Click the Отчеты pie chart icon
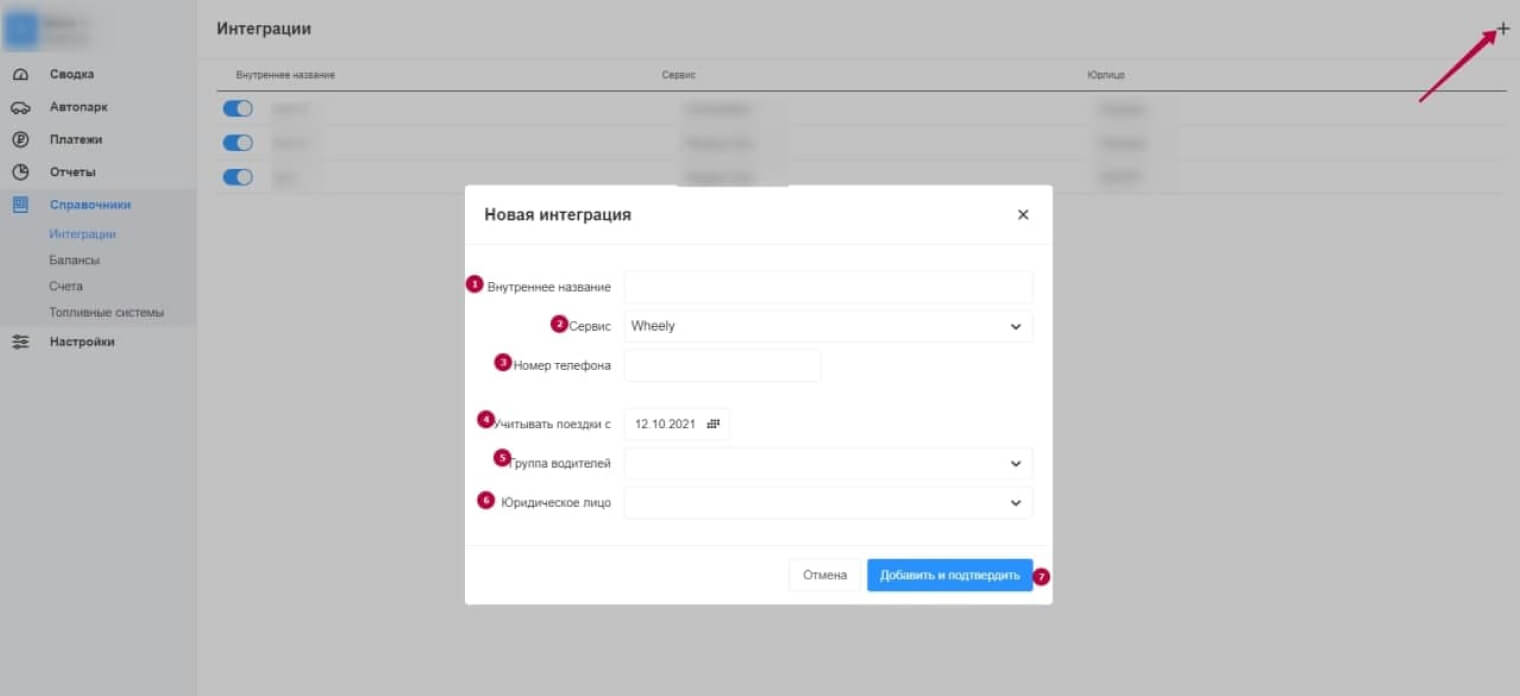Image resolution: width=1520 pixels, height=696 pixels. (x=20, y=172)
